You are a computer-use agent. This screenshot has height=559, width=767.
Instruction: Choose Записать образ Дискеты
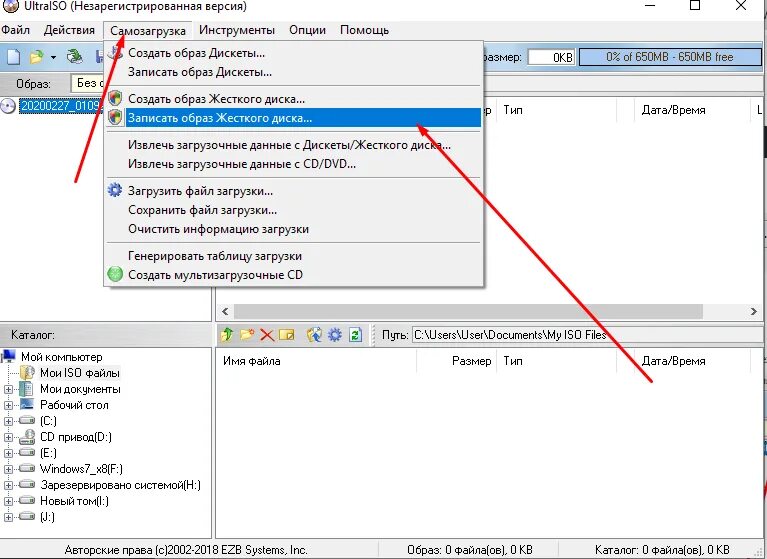293,72
